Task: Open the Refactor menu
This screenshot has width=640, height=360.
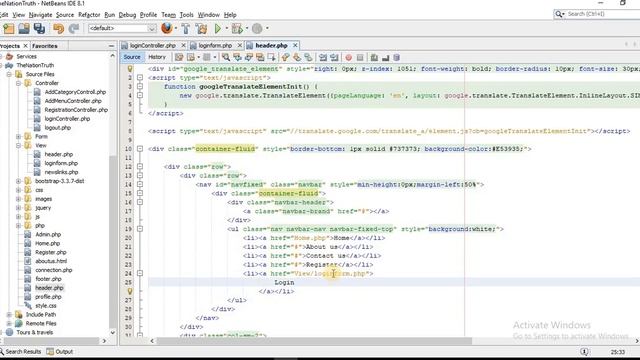Action: pyautogui.click(x=89, y=15)
